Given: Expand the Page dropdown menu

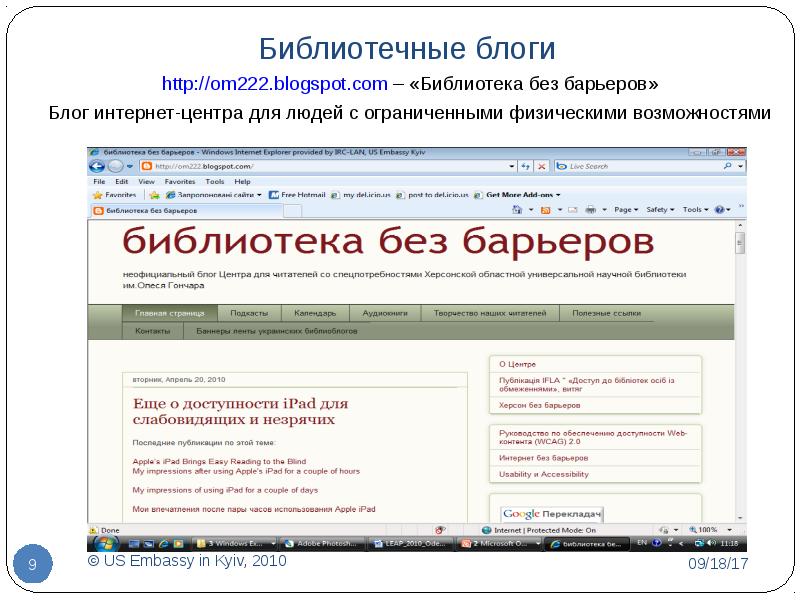Looking at the screenshot, I should pyautogui.click(x=626, y=210).
